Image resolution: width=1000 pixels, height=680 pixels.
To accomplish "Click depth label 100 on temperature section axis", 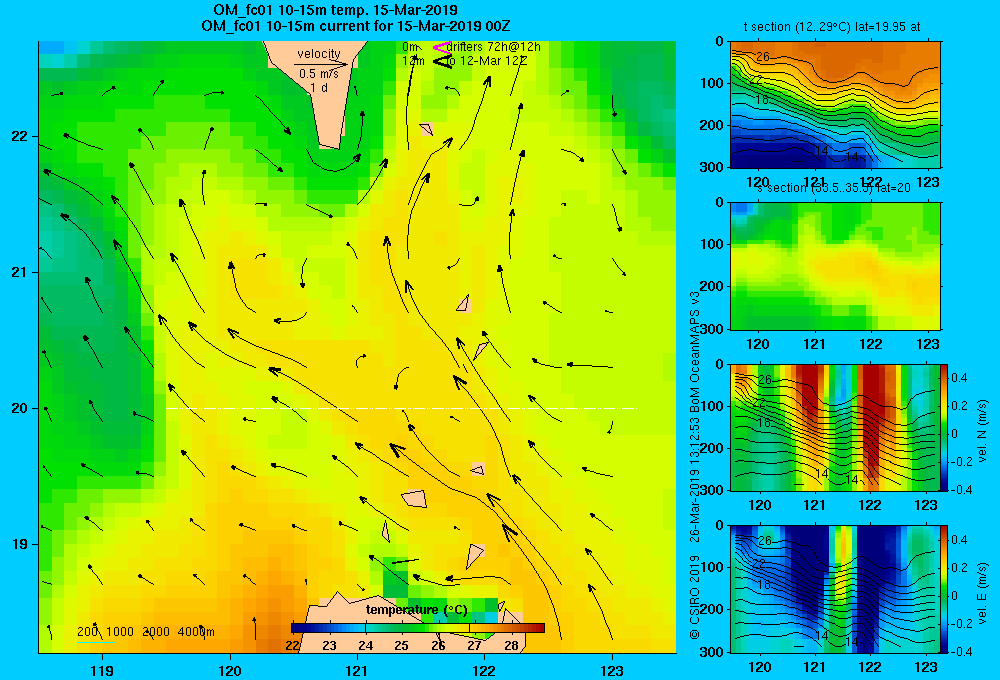I will [x=714, y=83].
